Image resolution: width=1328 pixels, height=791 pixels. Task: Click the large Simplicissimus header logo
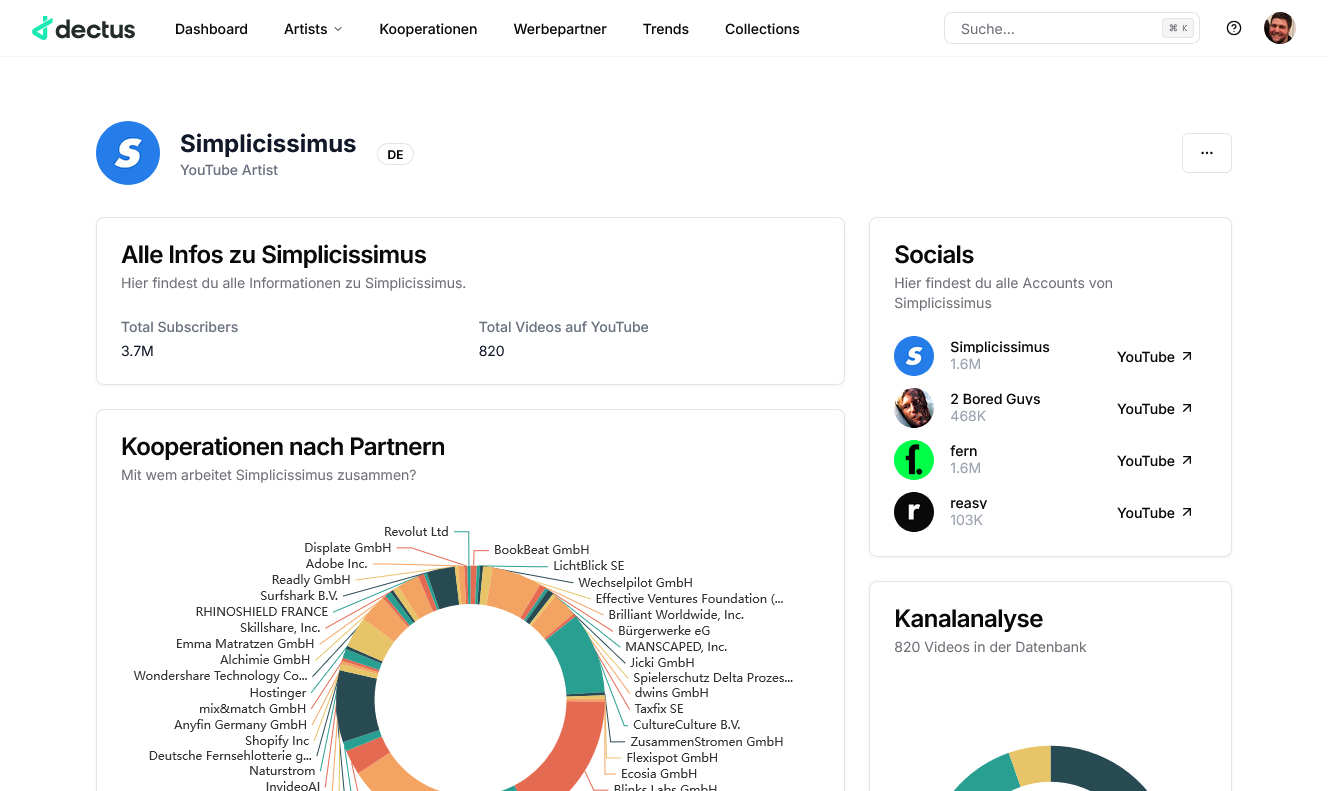pos(128,153)
